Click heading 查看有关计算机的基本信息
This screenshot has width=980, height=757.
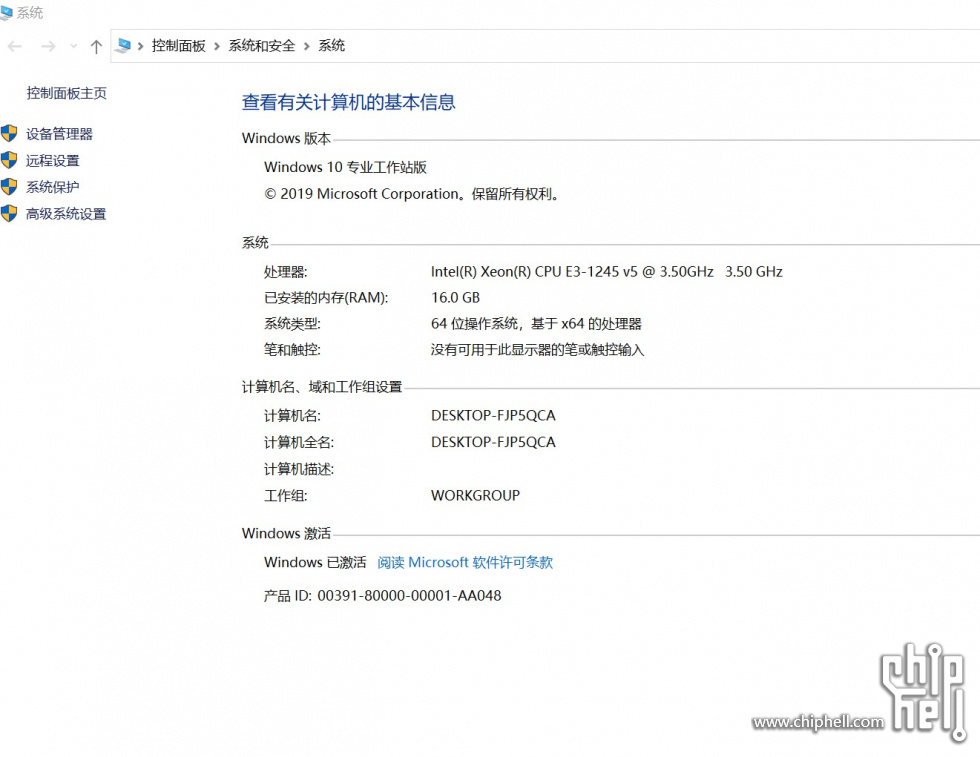(x=349, y=102)
